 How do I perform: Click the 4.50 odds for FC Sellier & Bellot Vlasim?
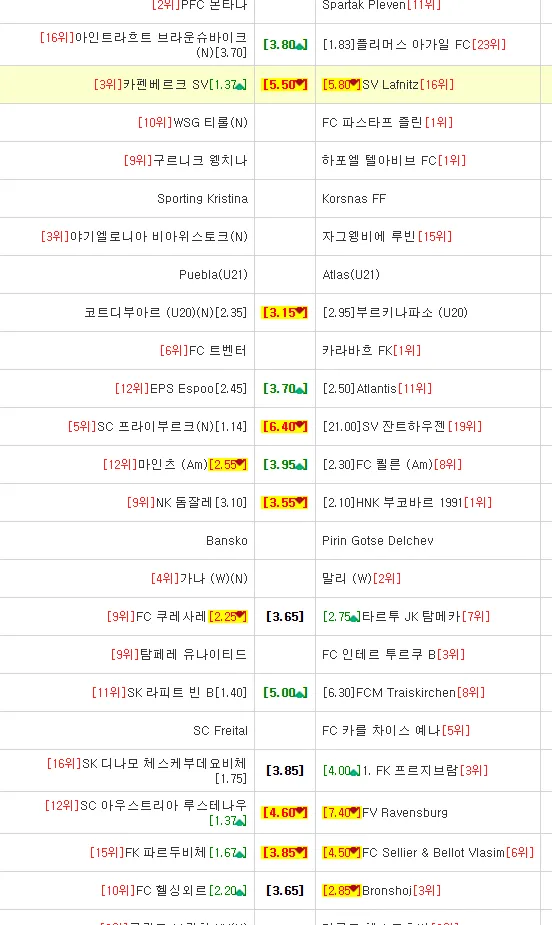341,852
